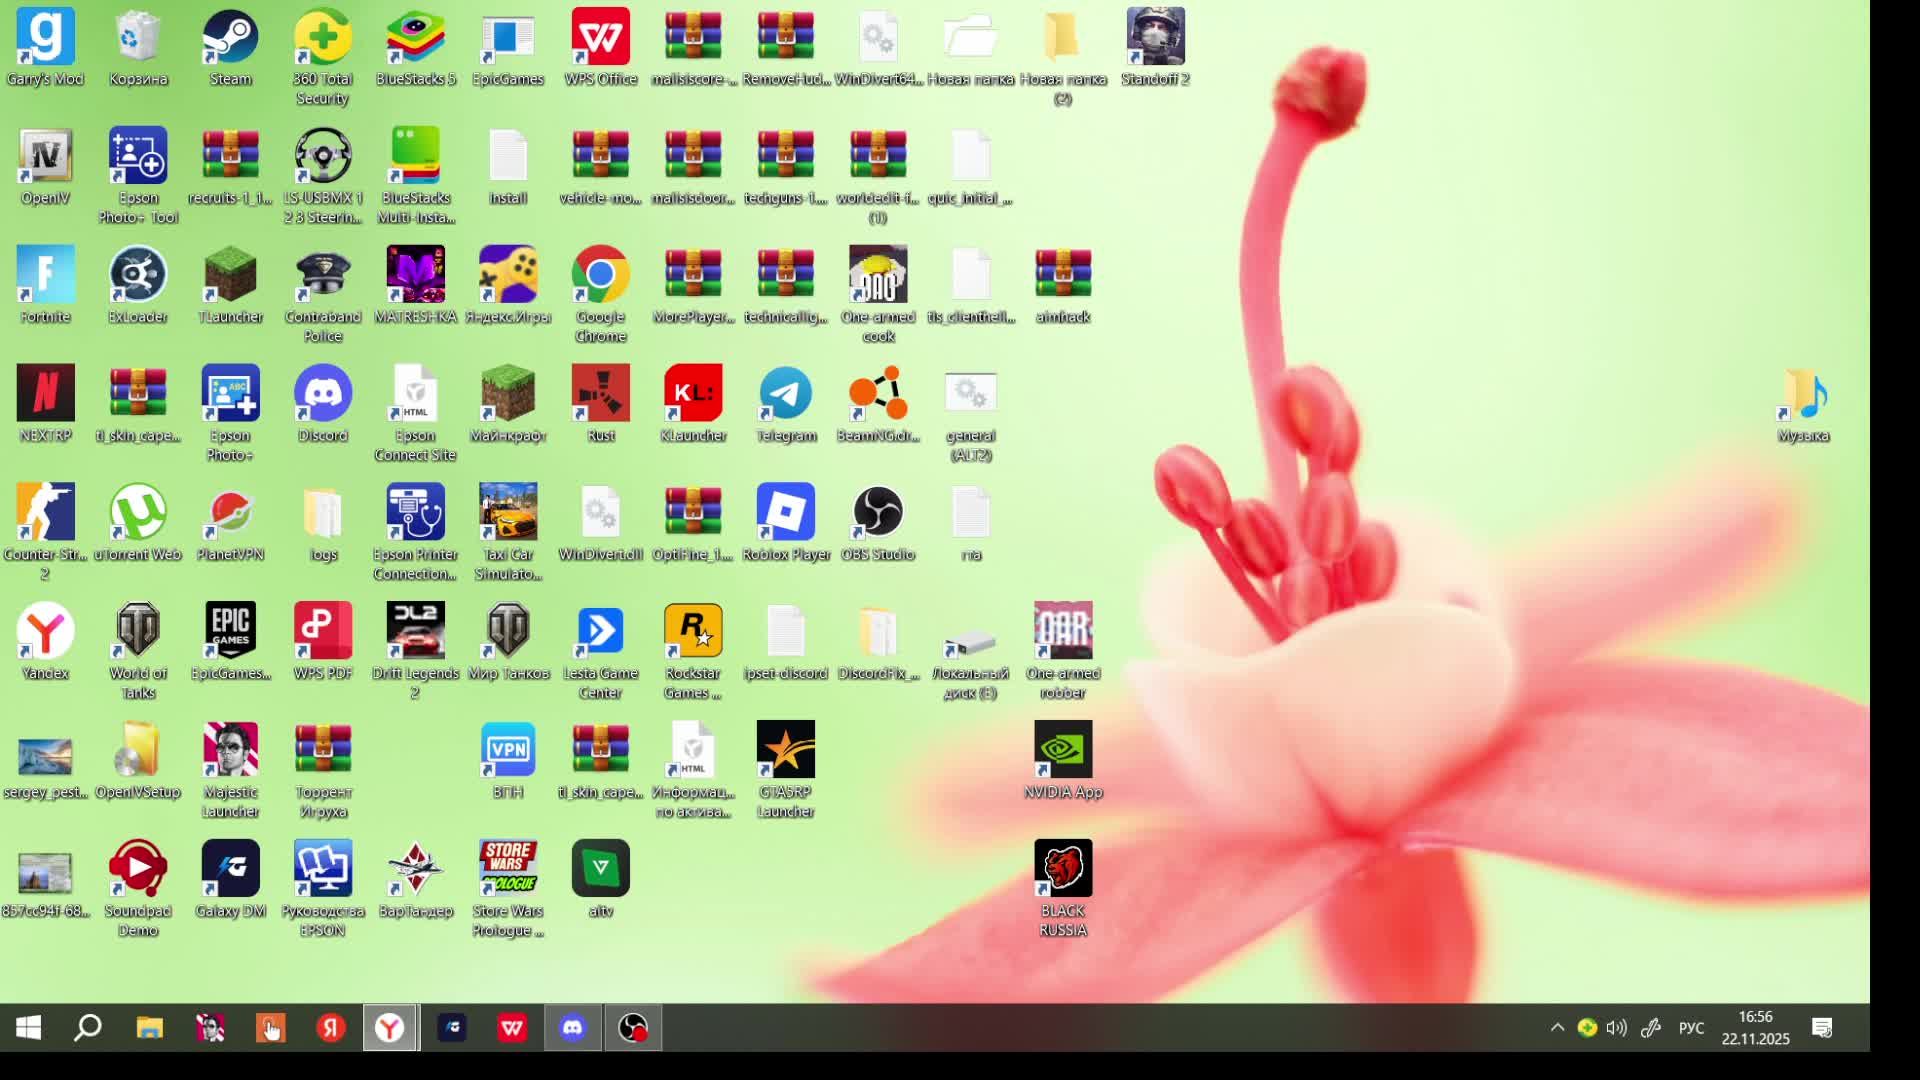
Task: Expand the hidden system tray icons chevron
Action: click(1557, 1028)
